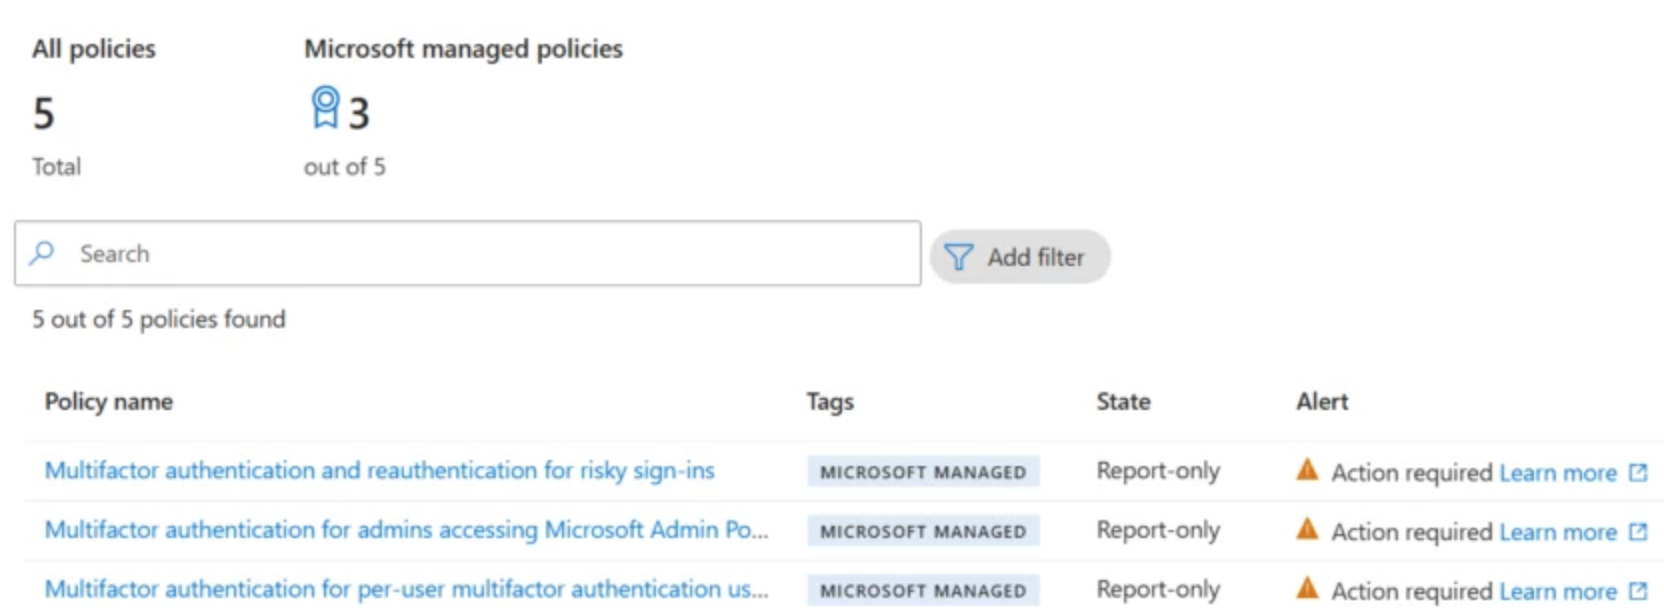This screenshot has height=612, width=1664.
Task: Click the Alert column header
Action: pyautogui.click(x=1322, y=402)
